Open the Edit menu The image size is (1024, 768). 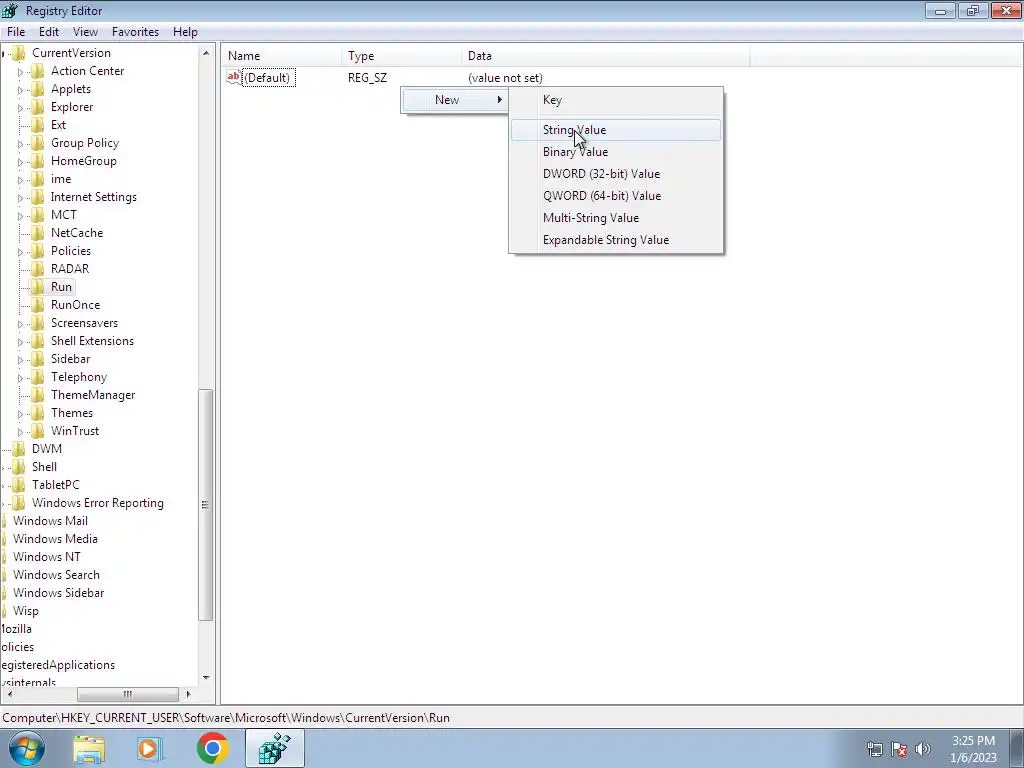click(x=48, y=32)
